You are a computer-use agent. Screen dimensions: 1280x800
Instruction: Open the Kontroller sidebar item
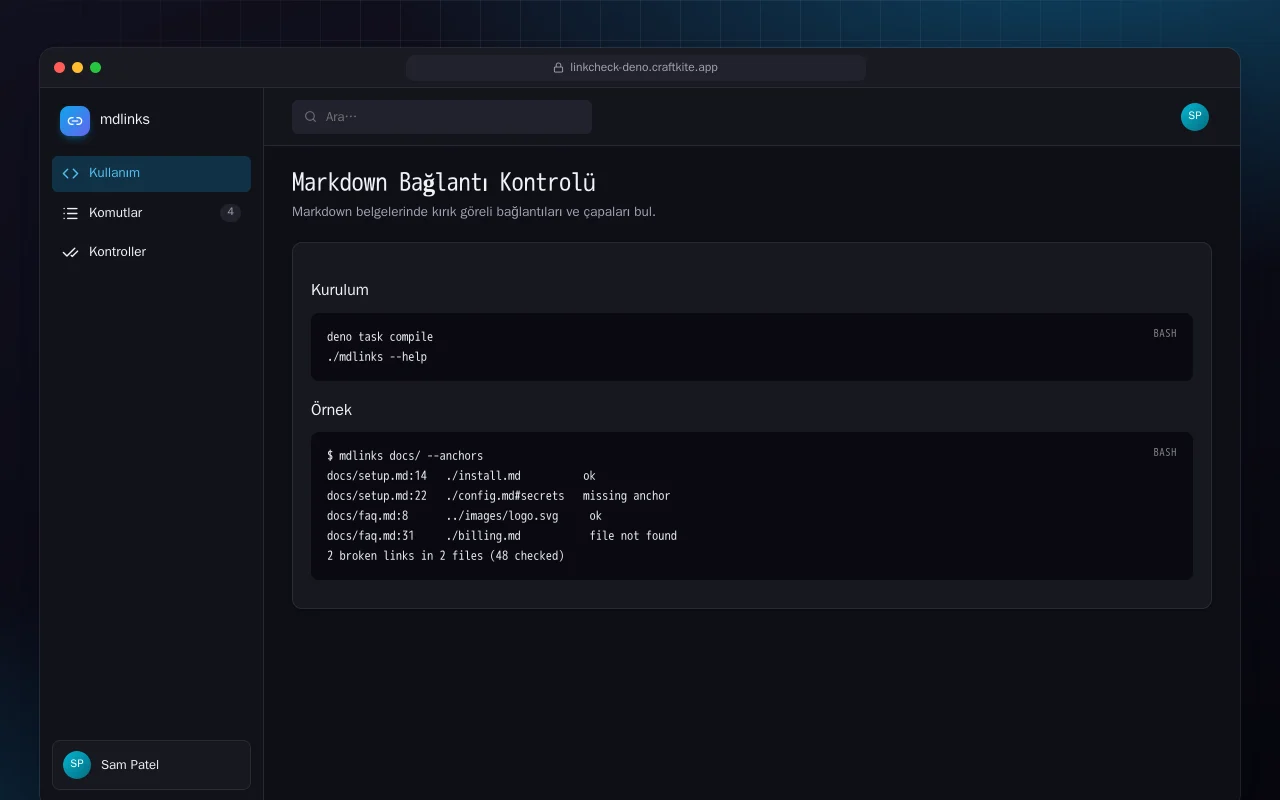click(151, 252)
